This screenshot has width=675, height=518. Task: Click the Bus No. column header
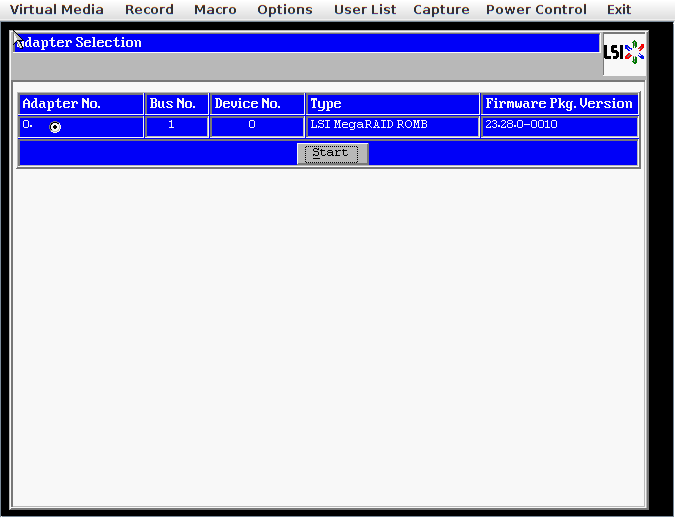pyautogui.click(x=177, y=104)
